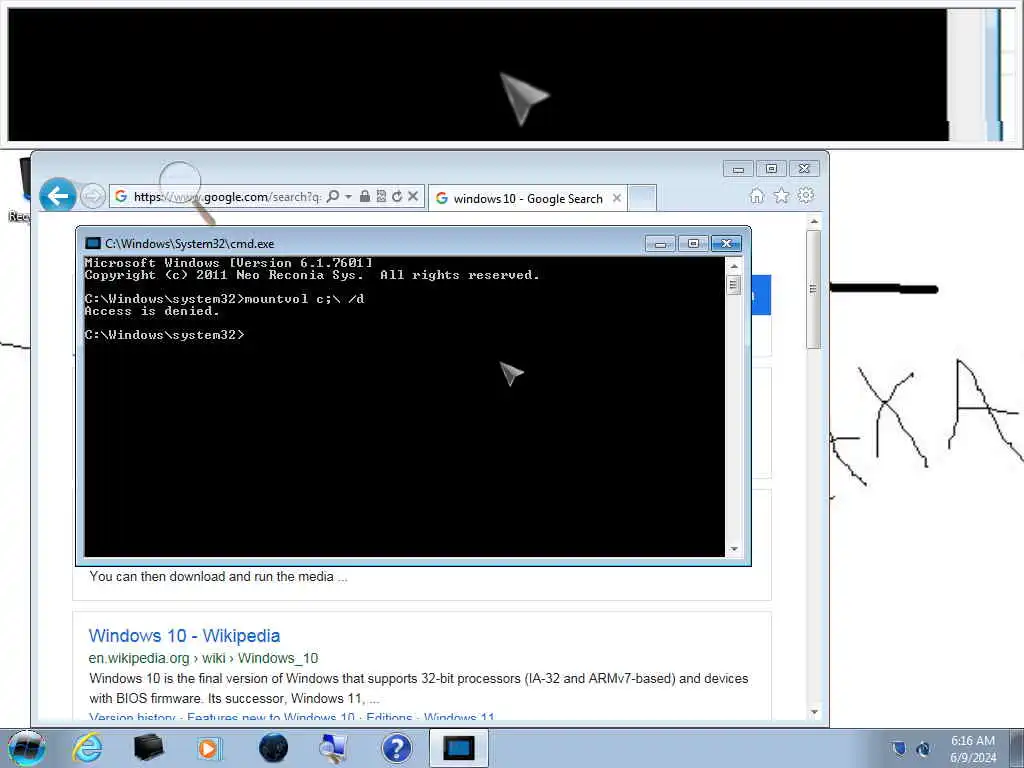Image resolution: width=1024 pixels, height=768 pixels.
Task: Open Windows Media Player from the taskbar
Action: tap(210, 748)
